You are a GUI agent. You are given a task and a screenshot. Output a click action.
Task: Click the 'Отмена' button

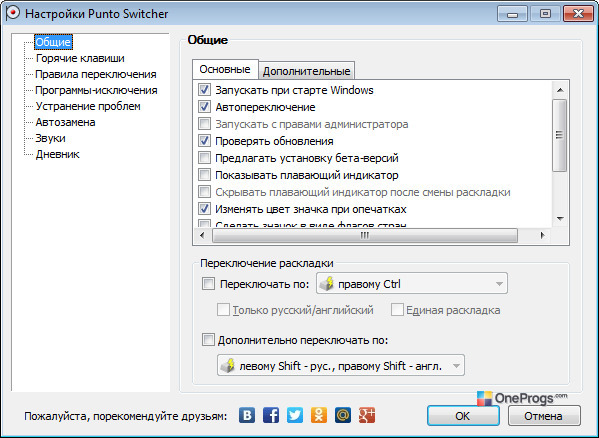tap(544, 415)
